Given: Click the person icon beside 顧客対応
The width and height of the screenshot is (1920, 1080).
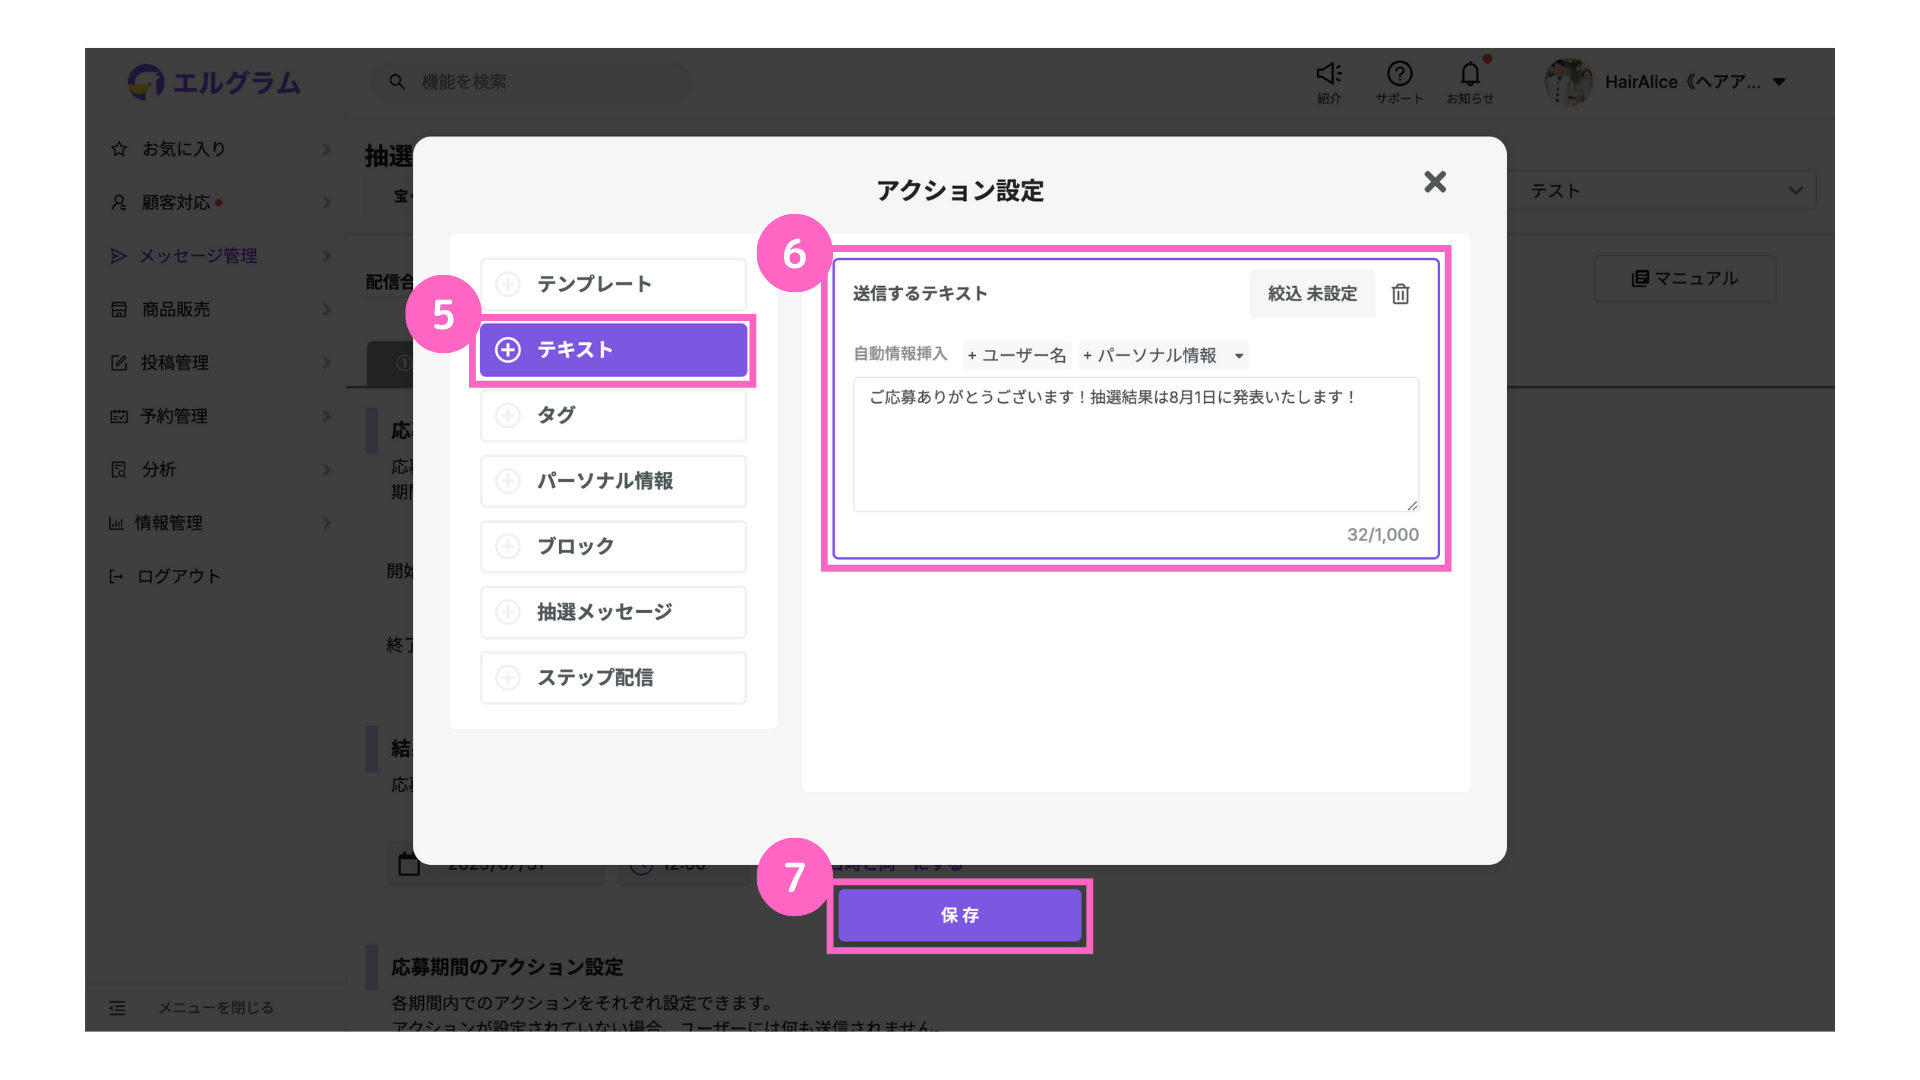Looking at the screenshot, I should pos(119,203).
